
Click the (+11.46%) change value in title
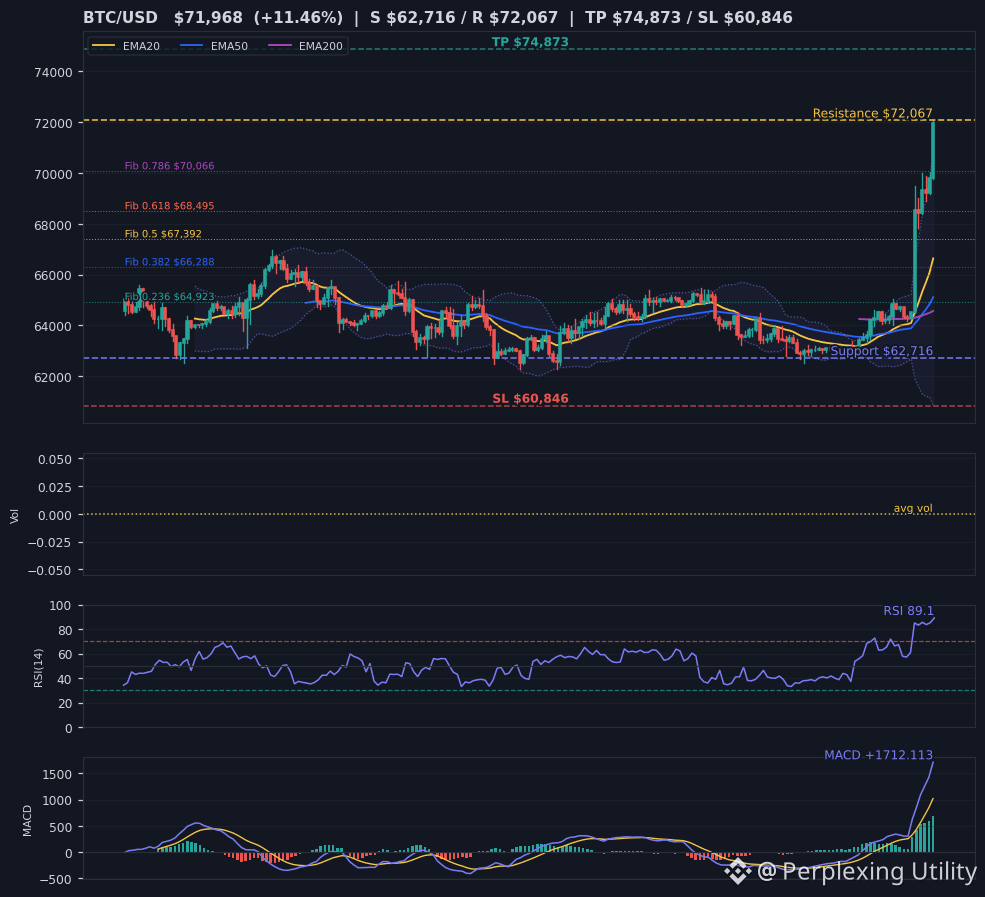tap(298, 18)
